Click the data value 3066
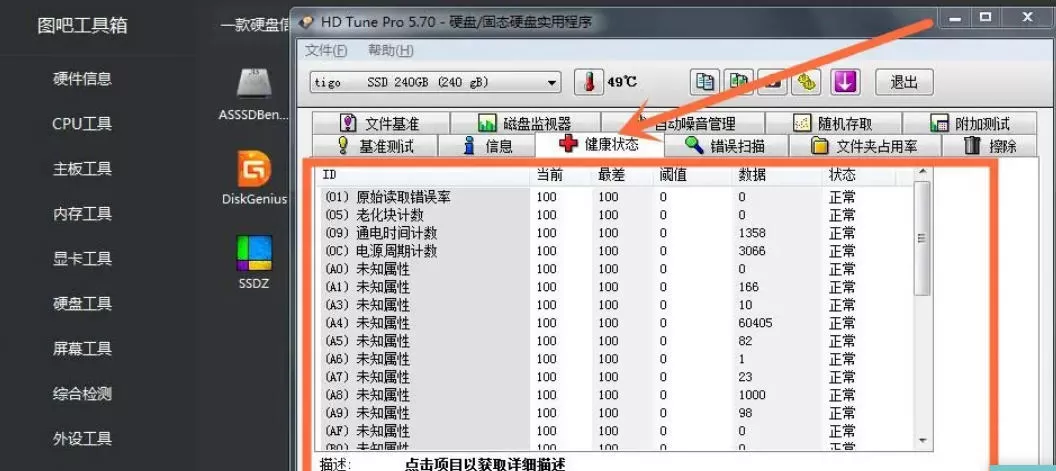 click(752, 251)
